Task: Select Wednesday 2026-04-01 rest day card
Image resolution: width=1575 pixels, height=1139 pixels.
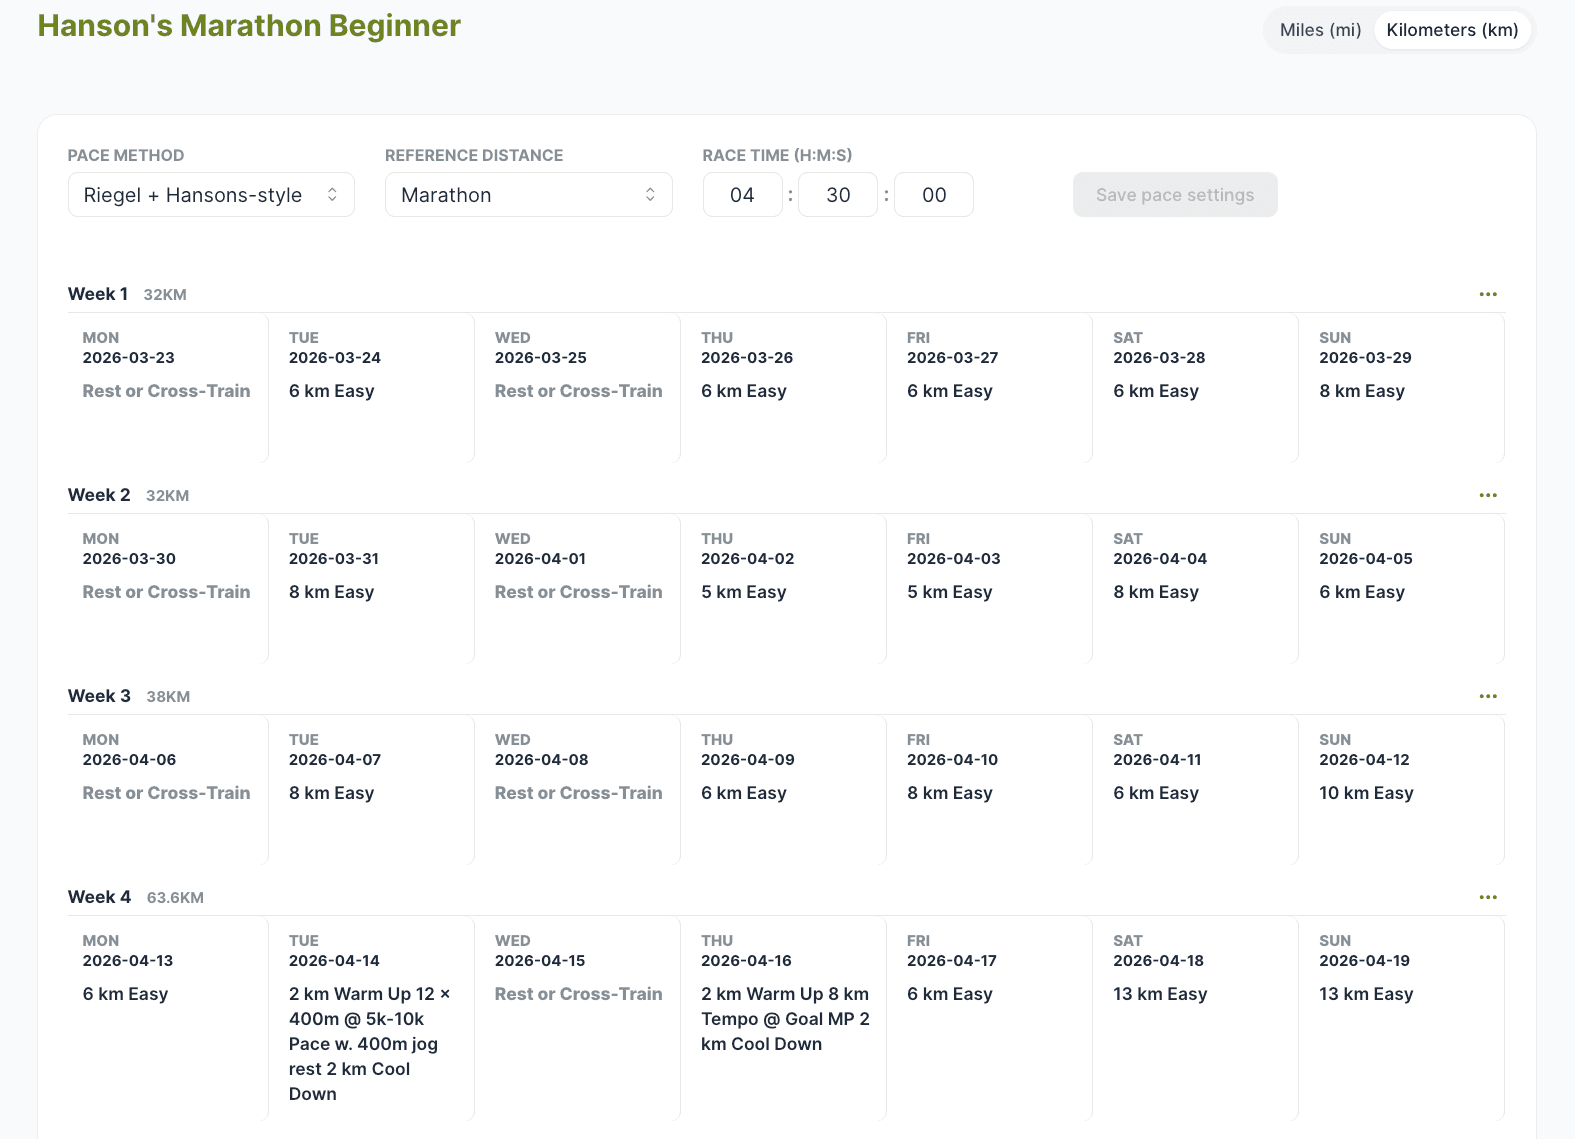Action: click(580, 589)
